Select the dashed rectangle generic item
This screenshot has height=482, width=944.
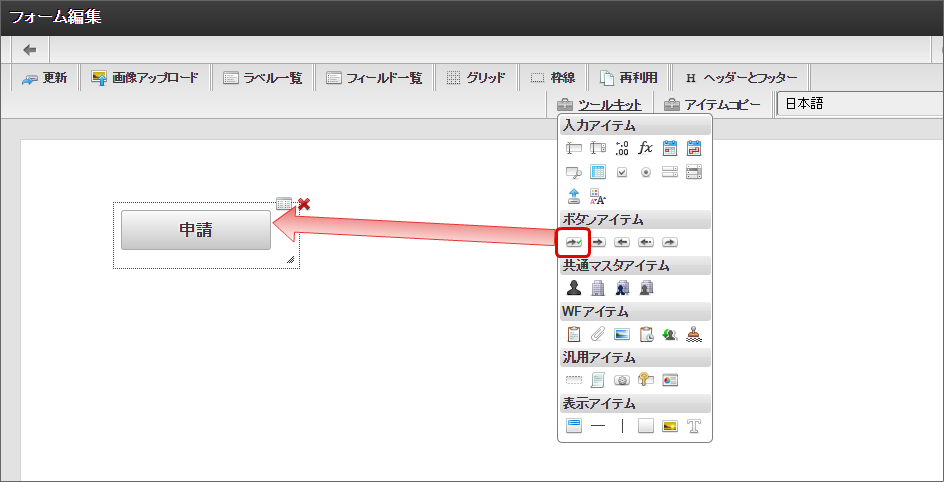coord(574,380)
